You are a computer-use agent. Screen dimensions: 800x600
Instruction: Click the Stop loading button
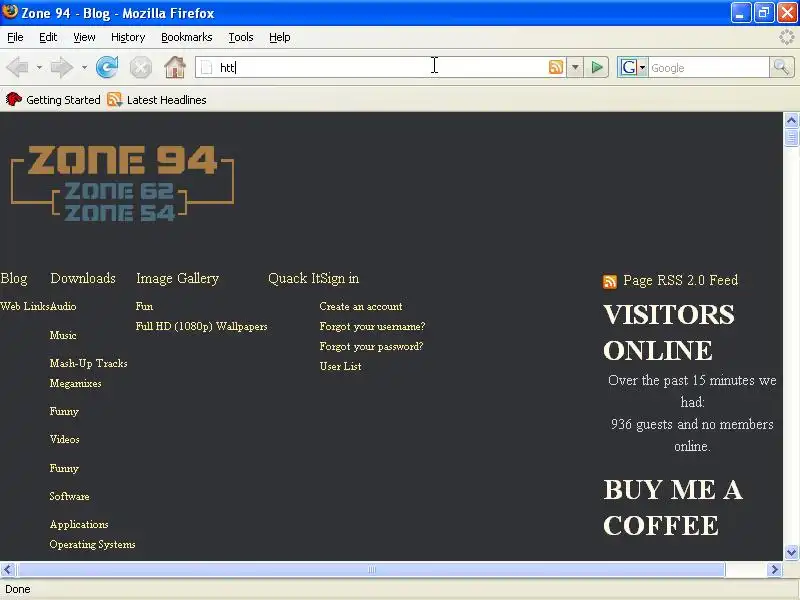point(140,67)
